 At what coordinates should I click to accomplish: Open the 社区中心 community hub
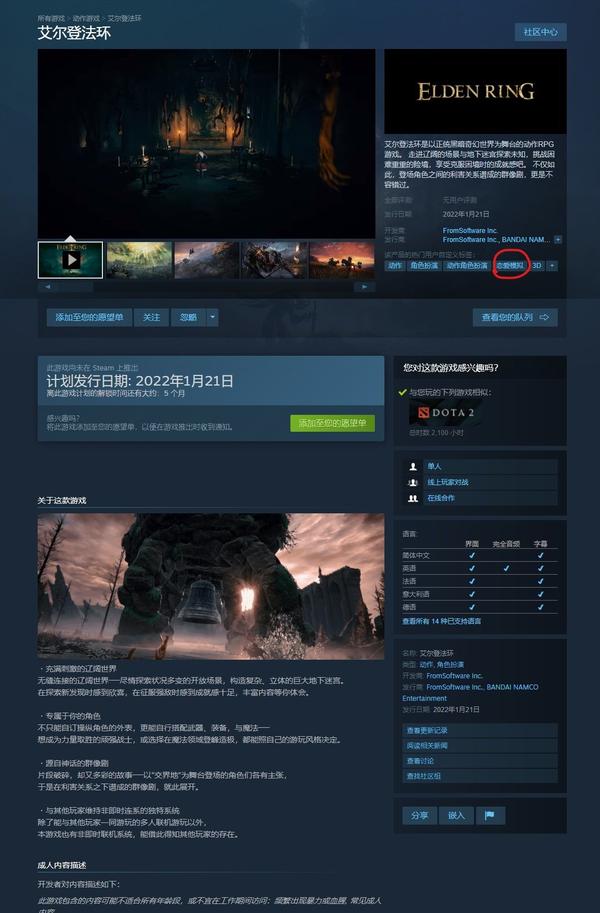[540, 32]
